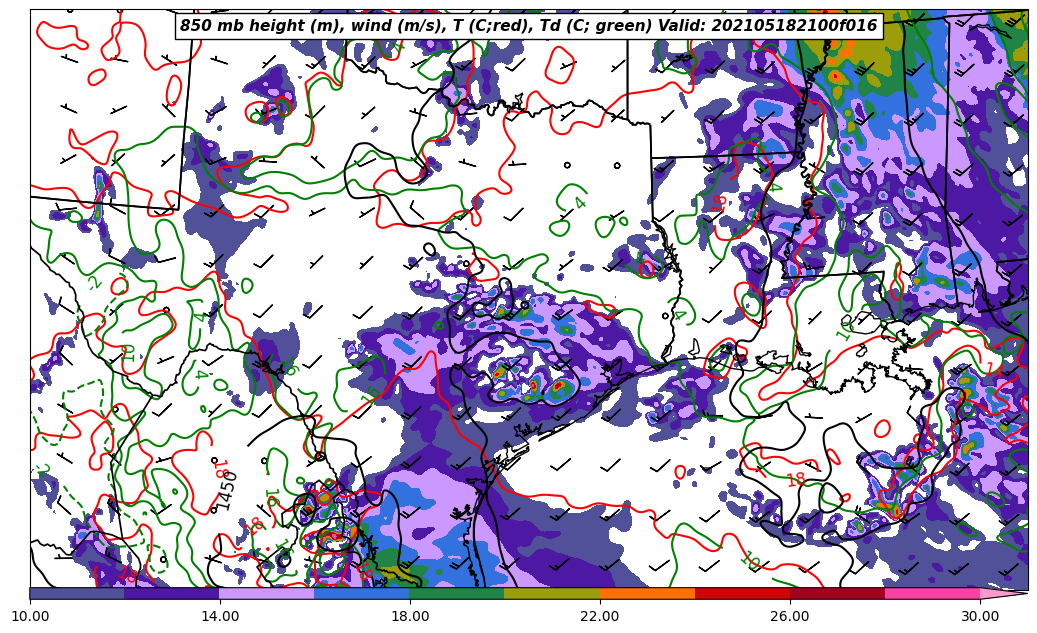Select the 30.00 colorbar tick label
This screenshot has width=1037, height=633.
coord(980,616)
